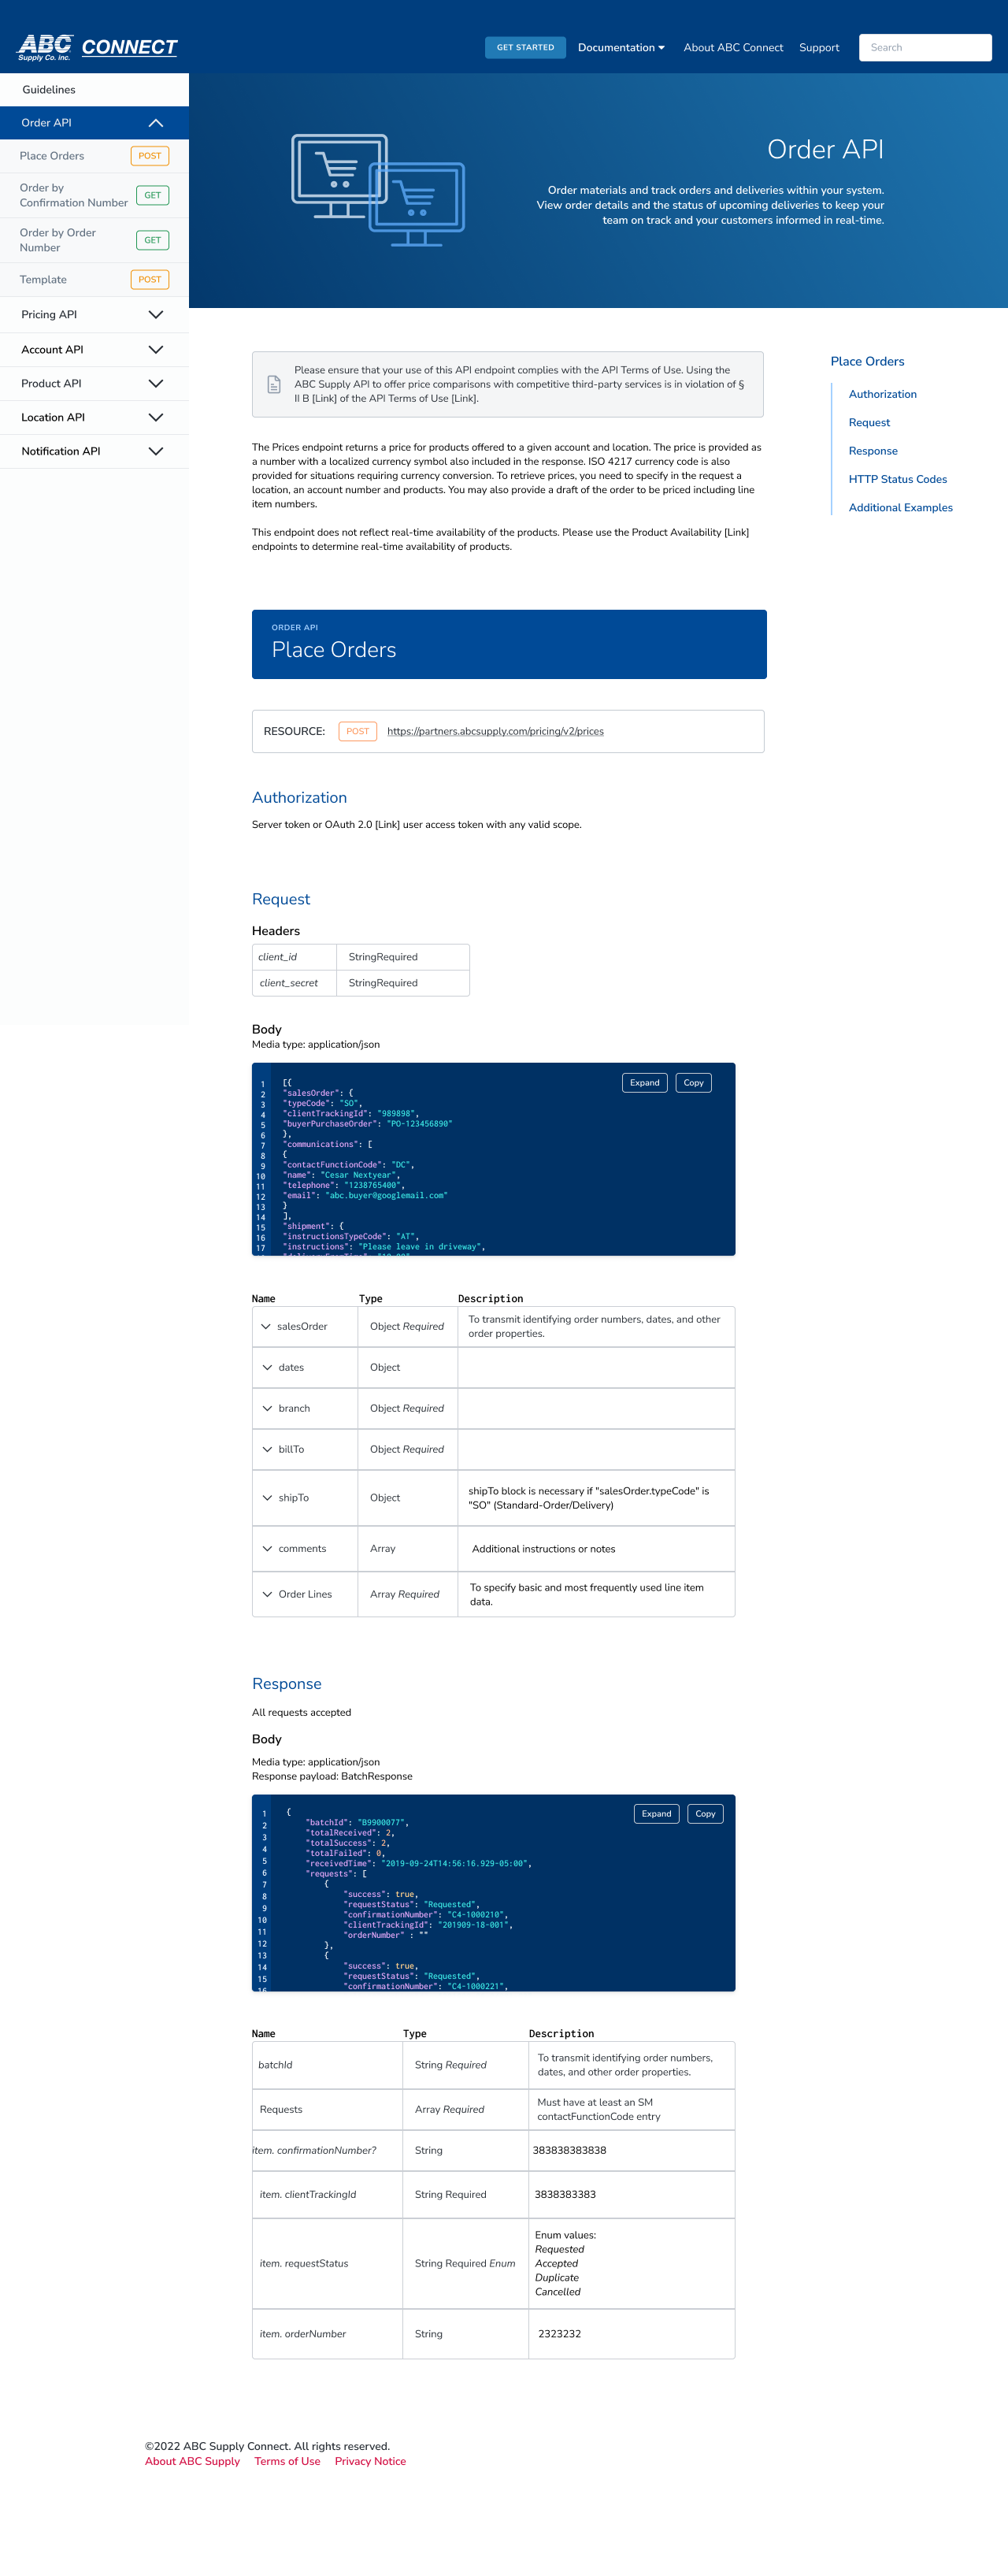Image resolution: width=1008 pixels, height=2576 pixels.
Task: Jump to HTTP Status Codes section
Action: tap(897, 479)
